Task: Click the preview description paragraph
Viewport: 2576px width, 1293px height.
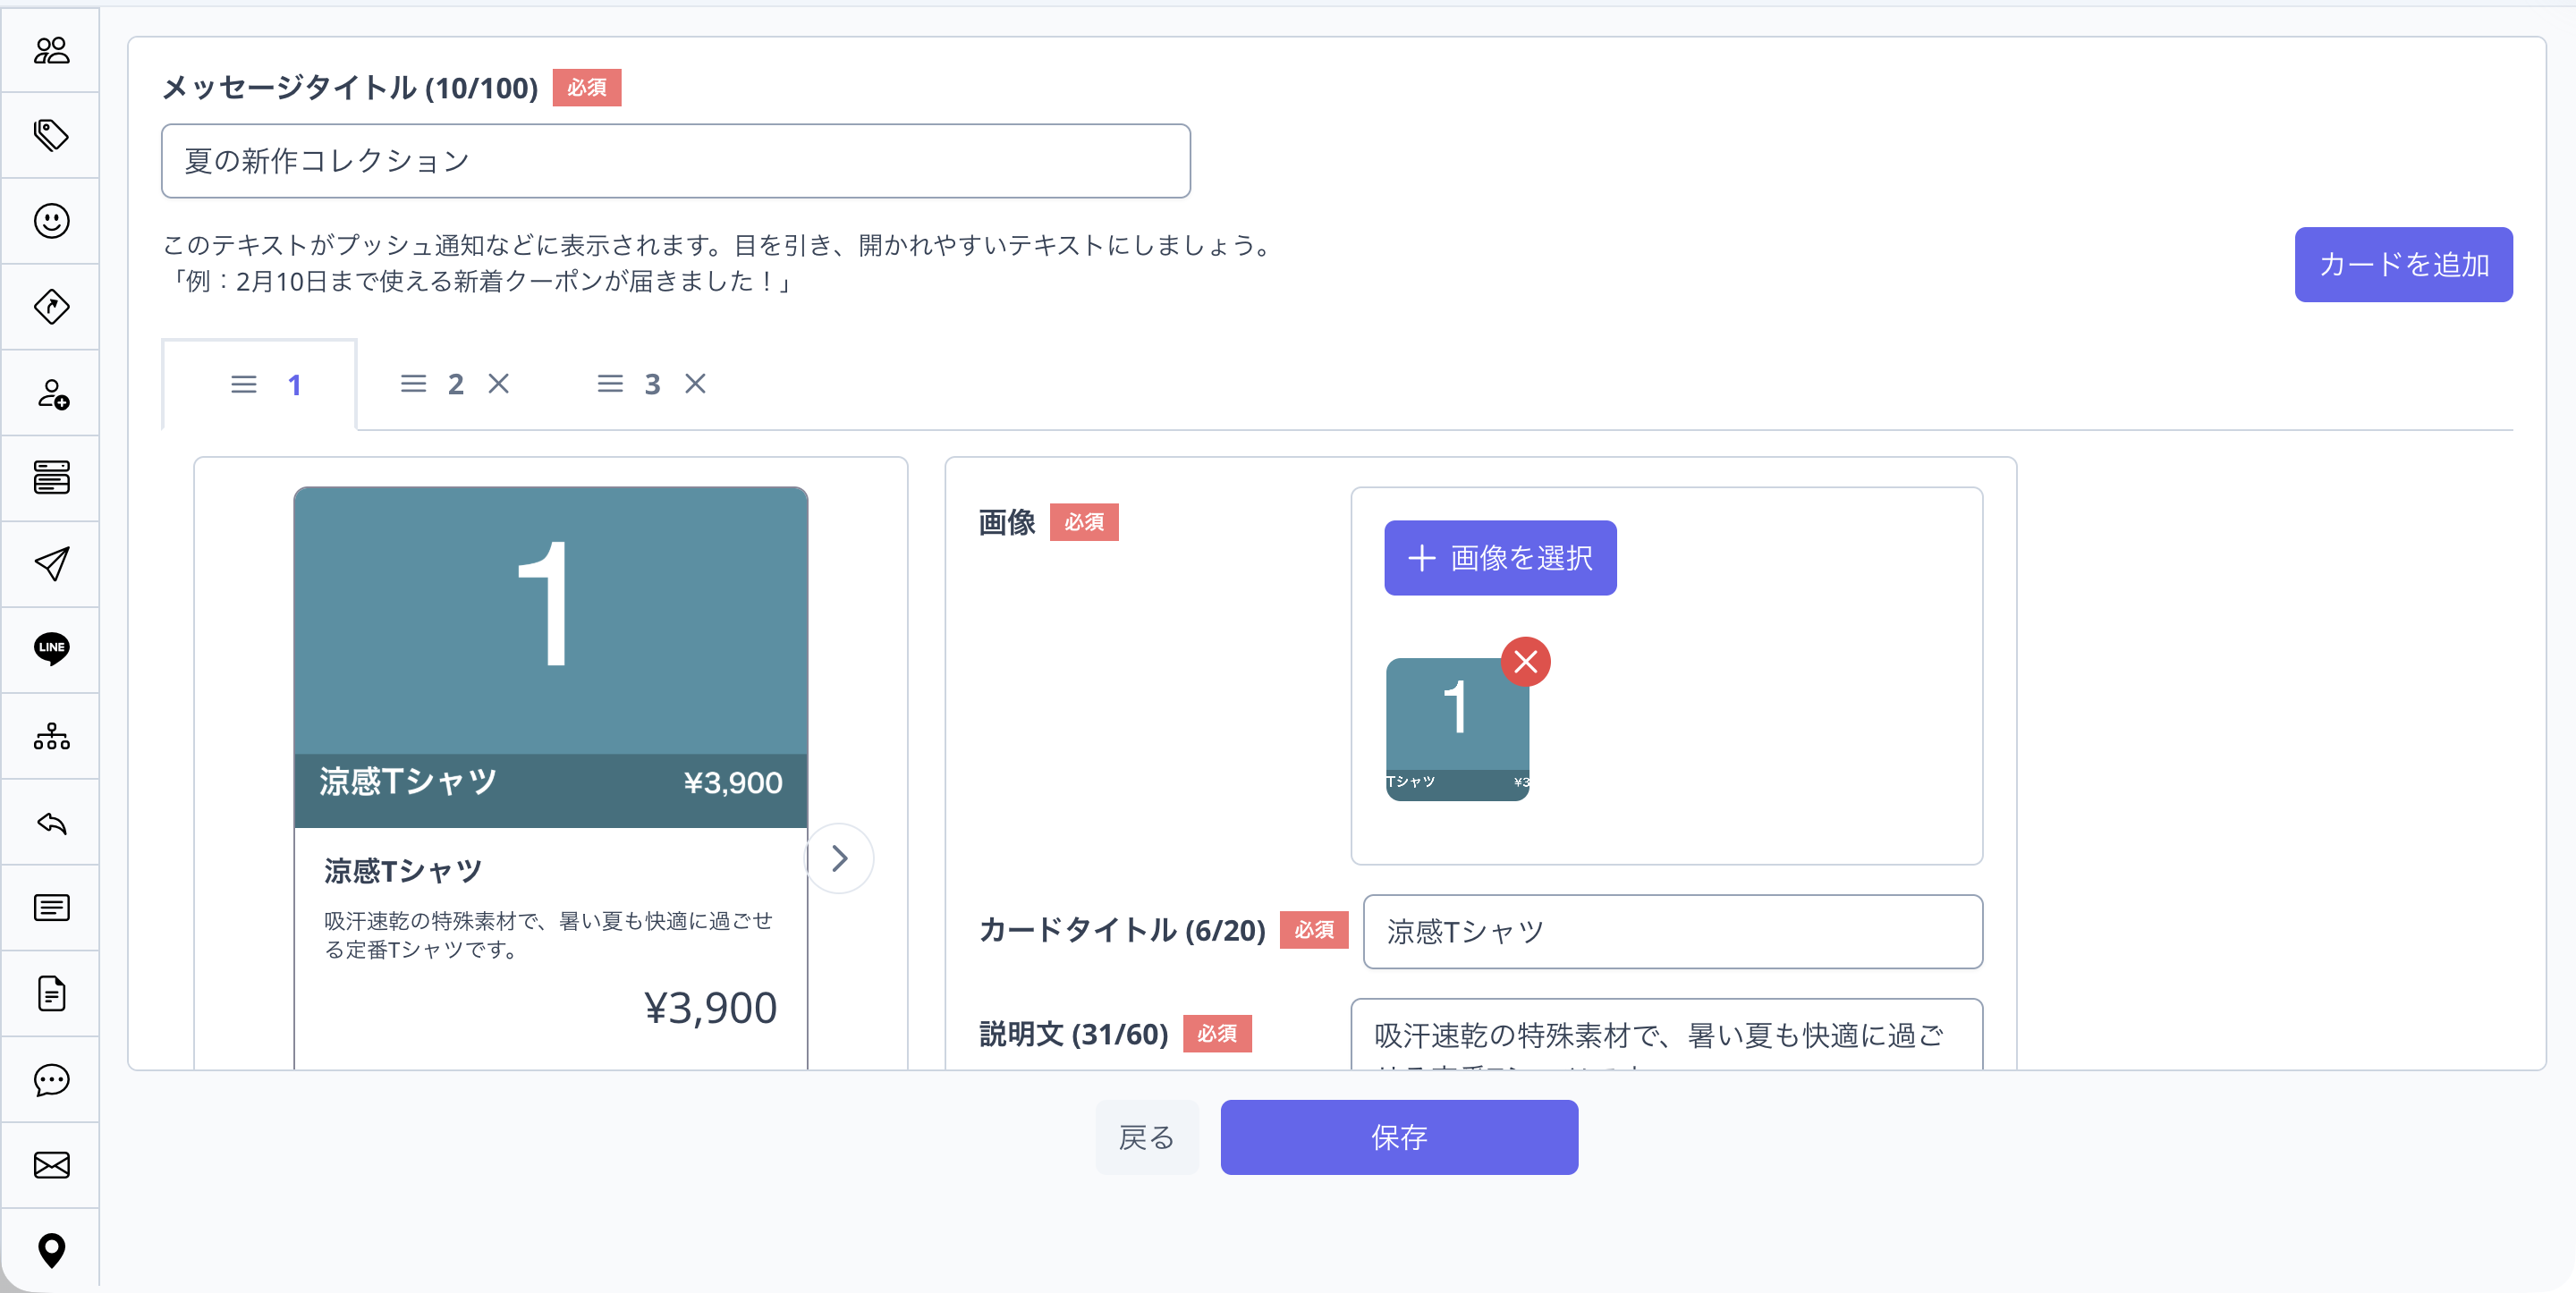Action: (x=548, y=935)
